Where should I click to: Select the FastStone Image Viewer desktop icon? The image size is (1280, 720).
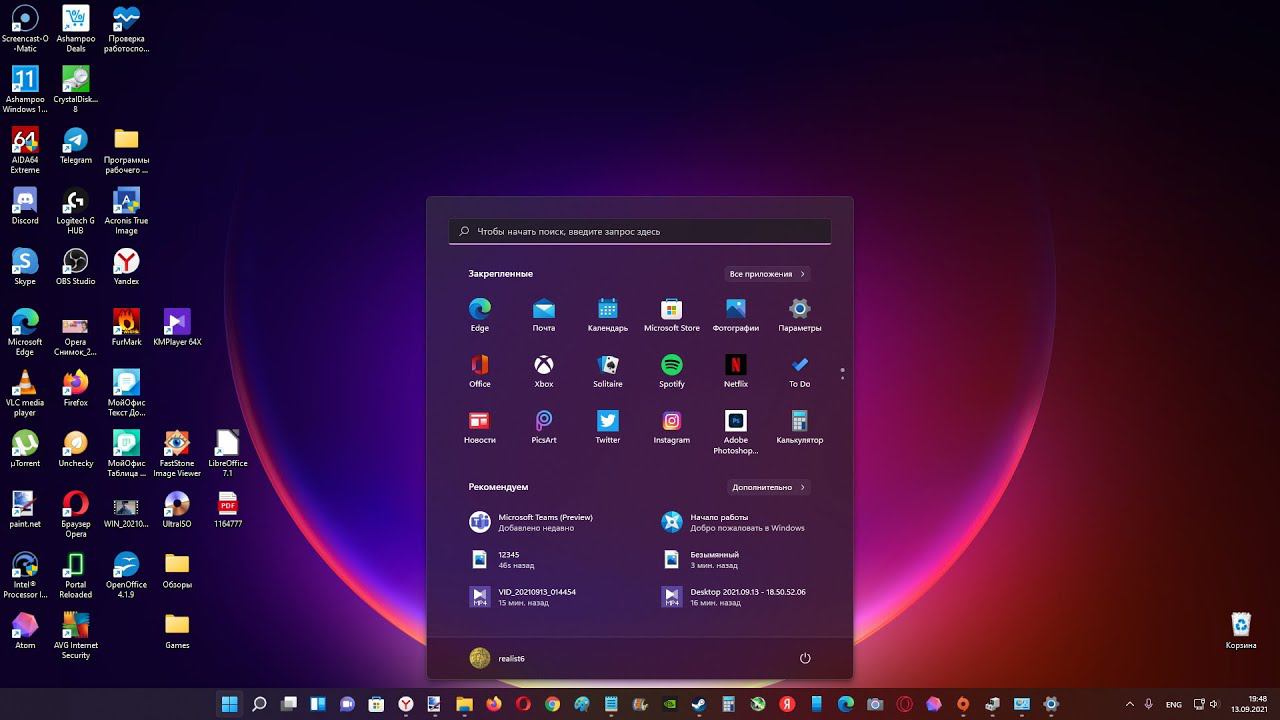tap(177, 453)
